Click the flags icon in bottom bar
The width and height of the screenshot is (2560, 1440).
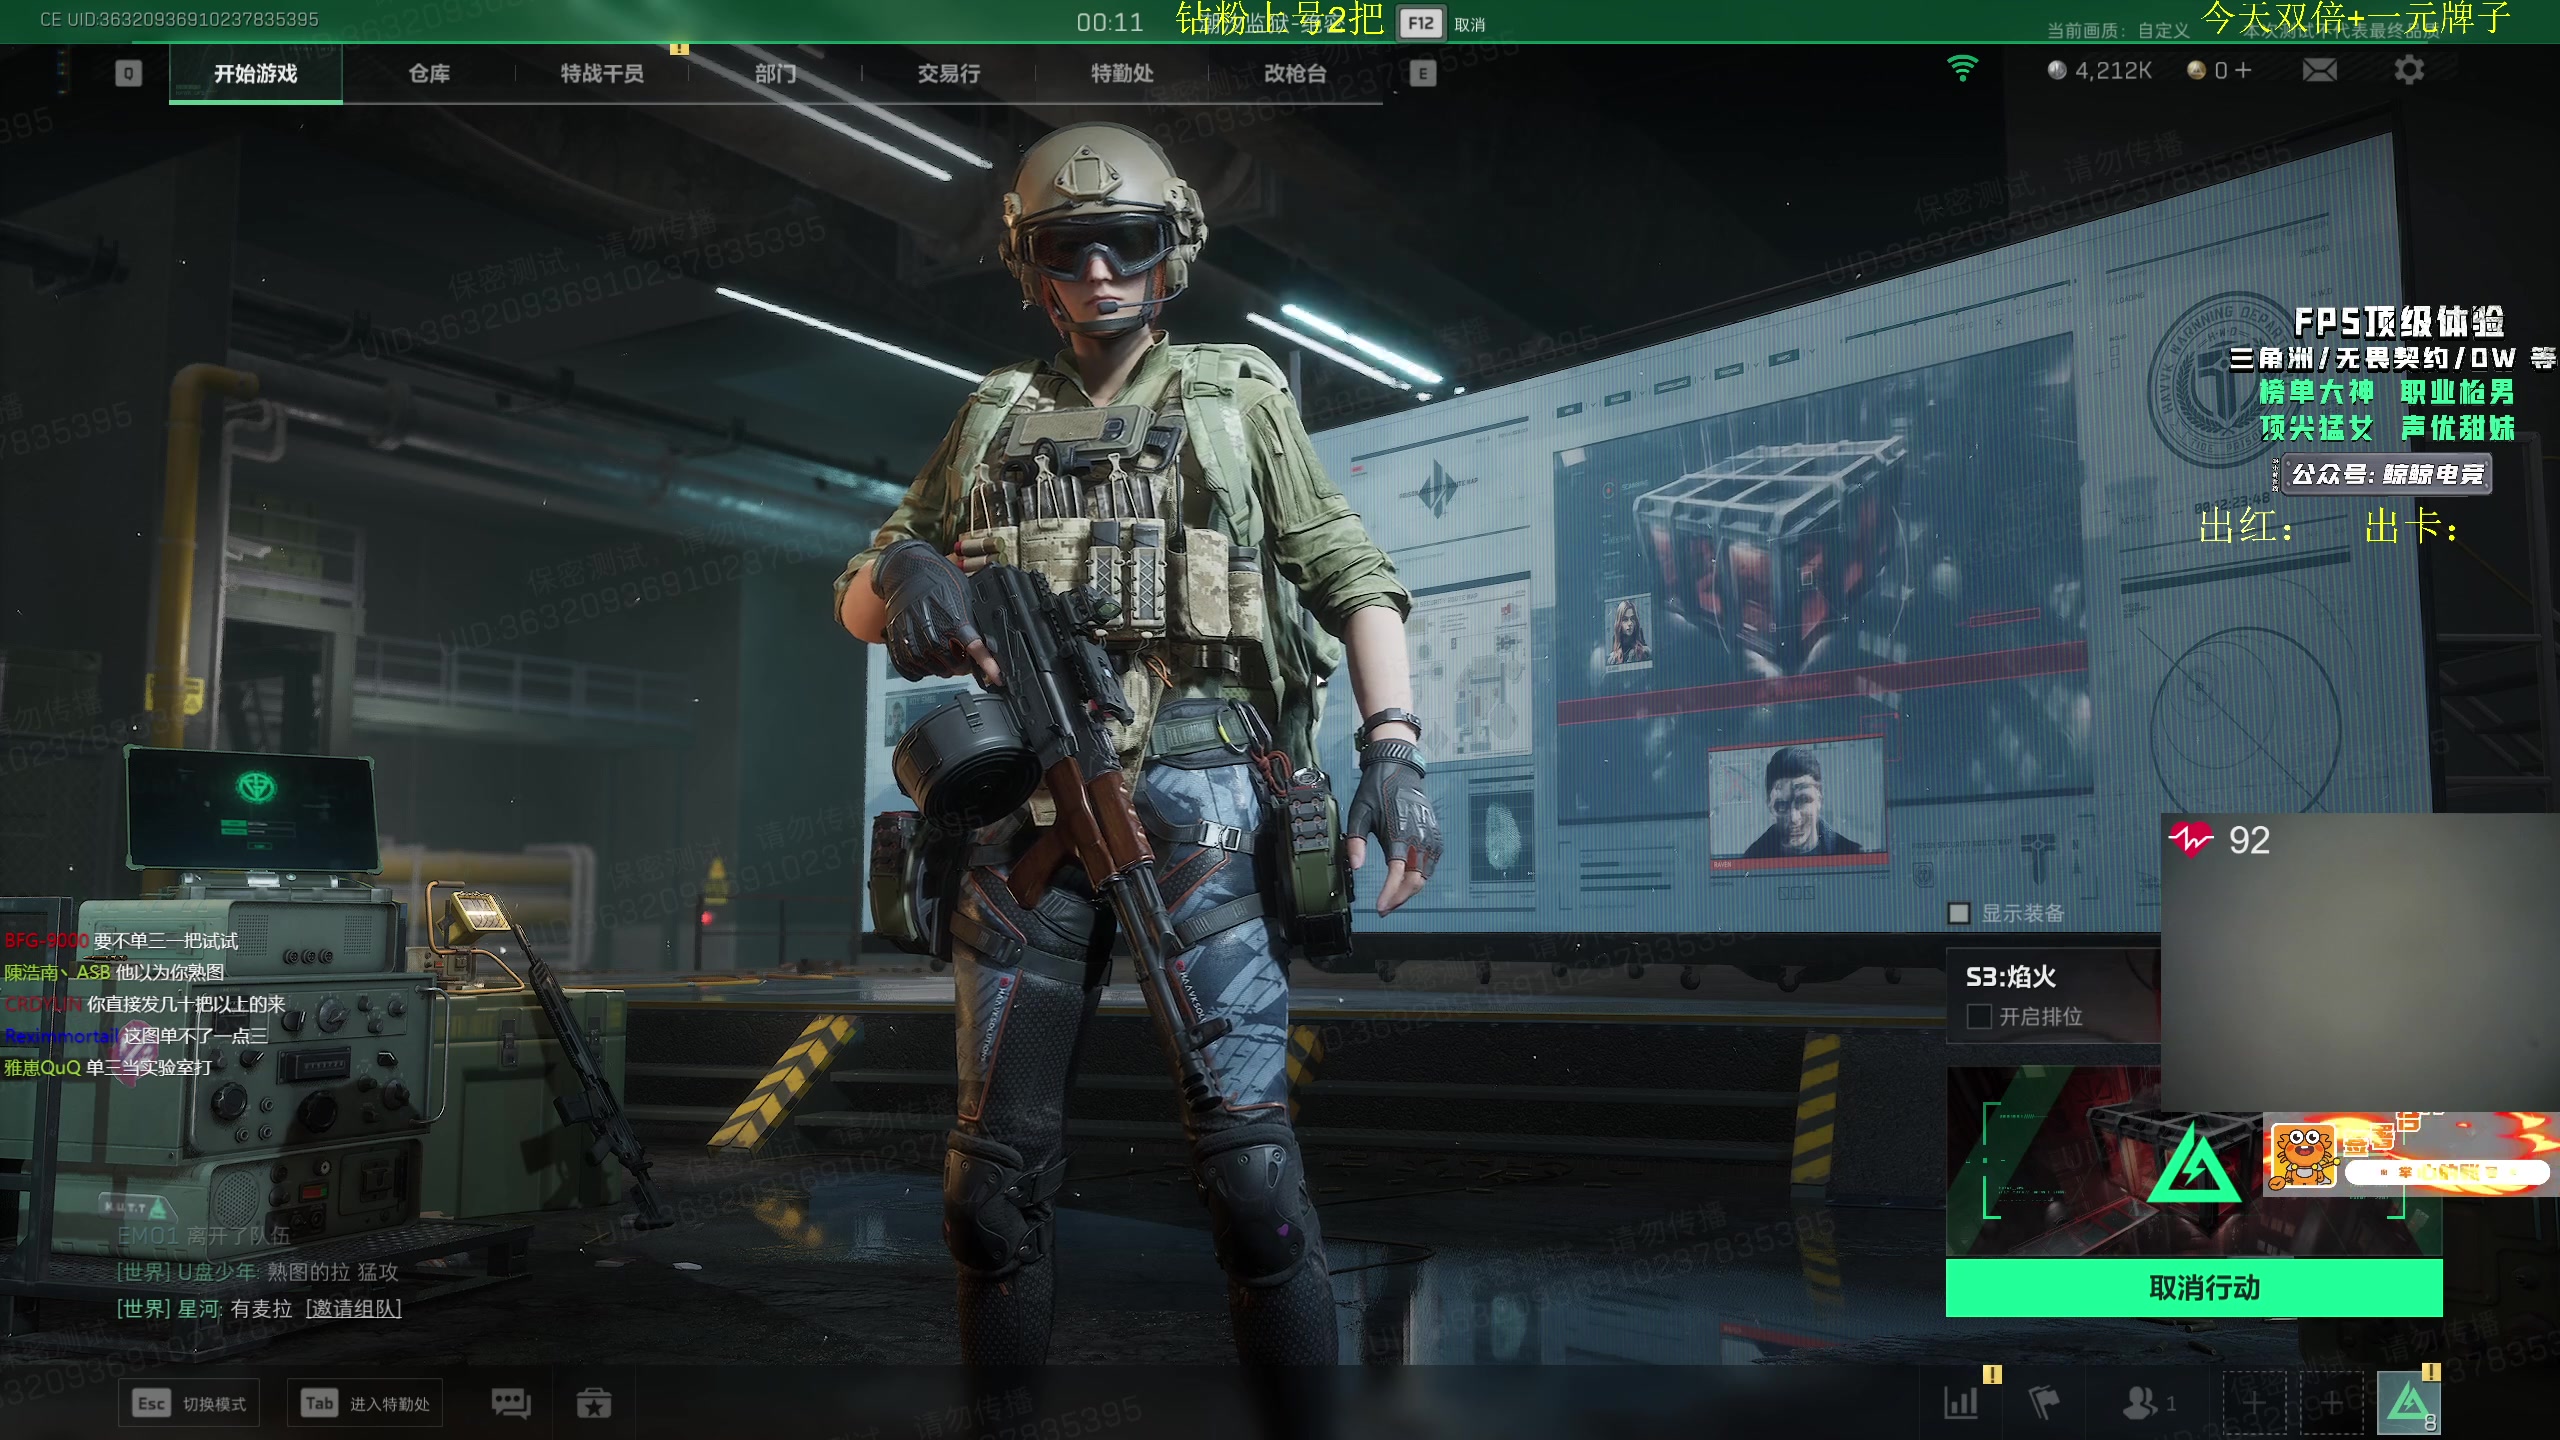(x=2044, y=1403)
